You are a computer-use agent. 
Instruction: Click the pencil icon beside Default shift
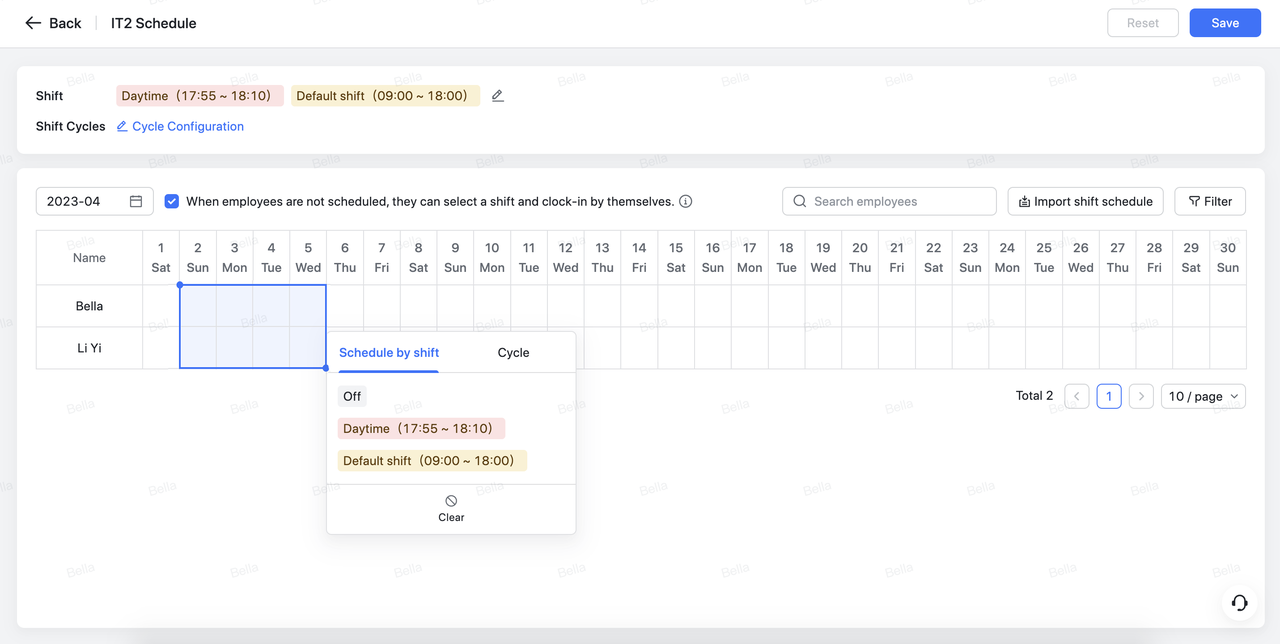[498, 96]
